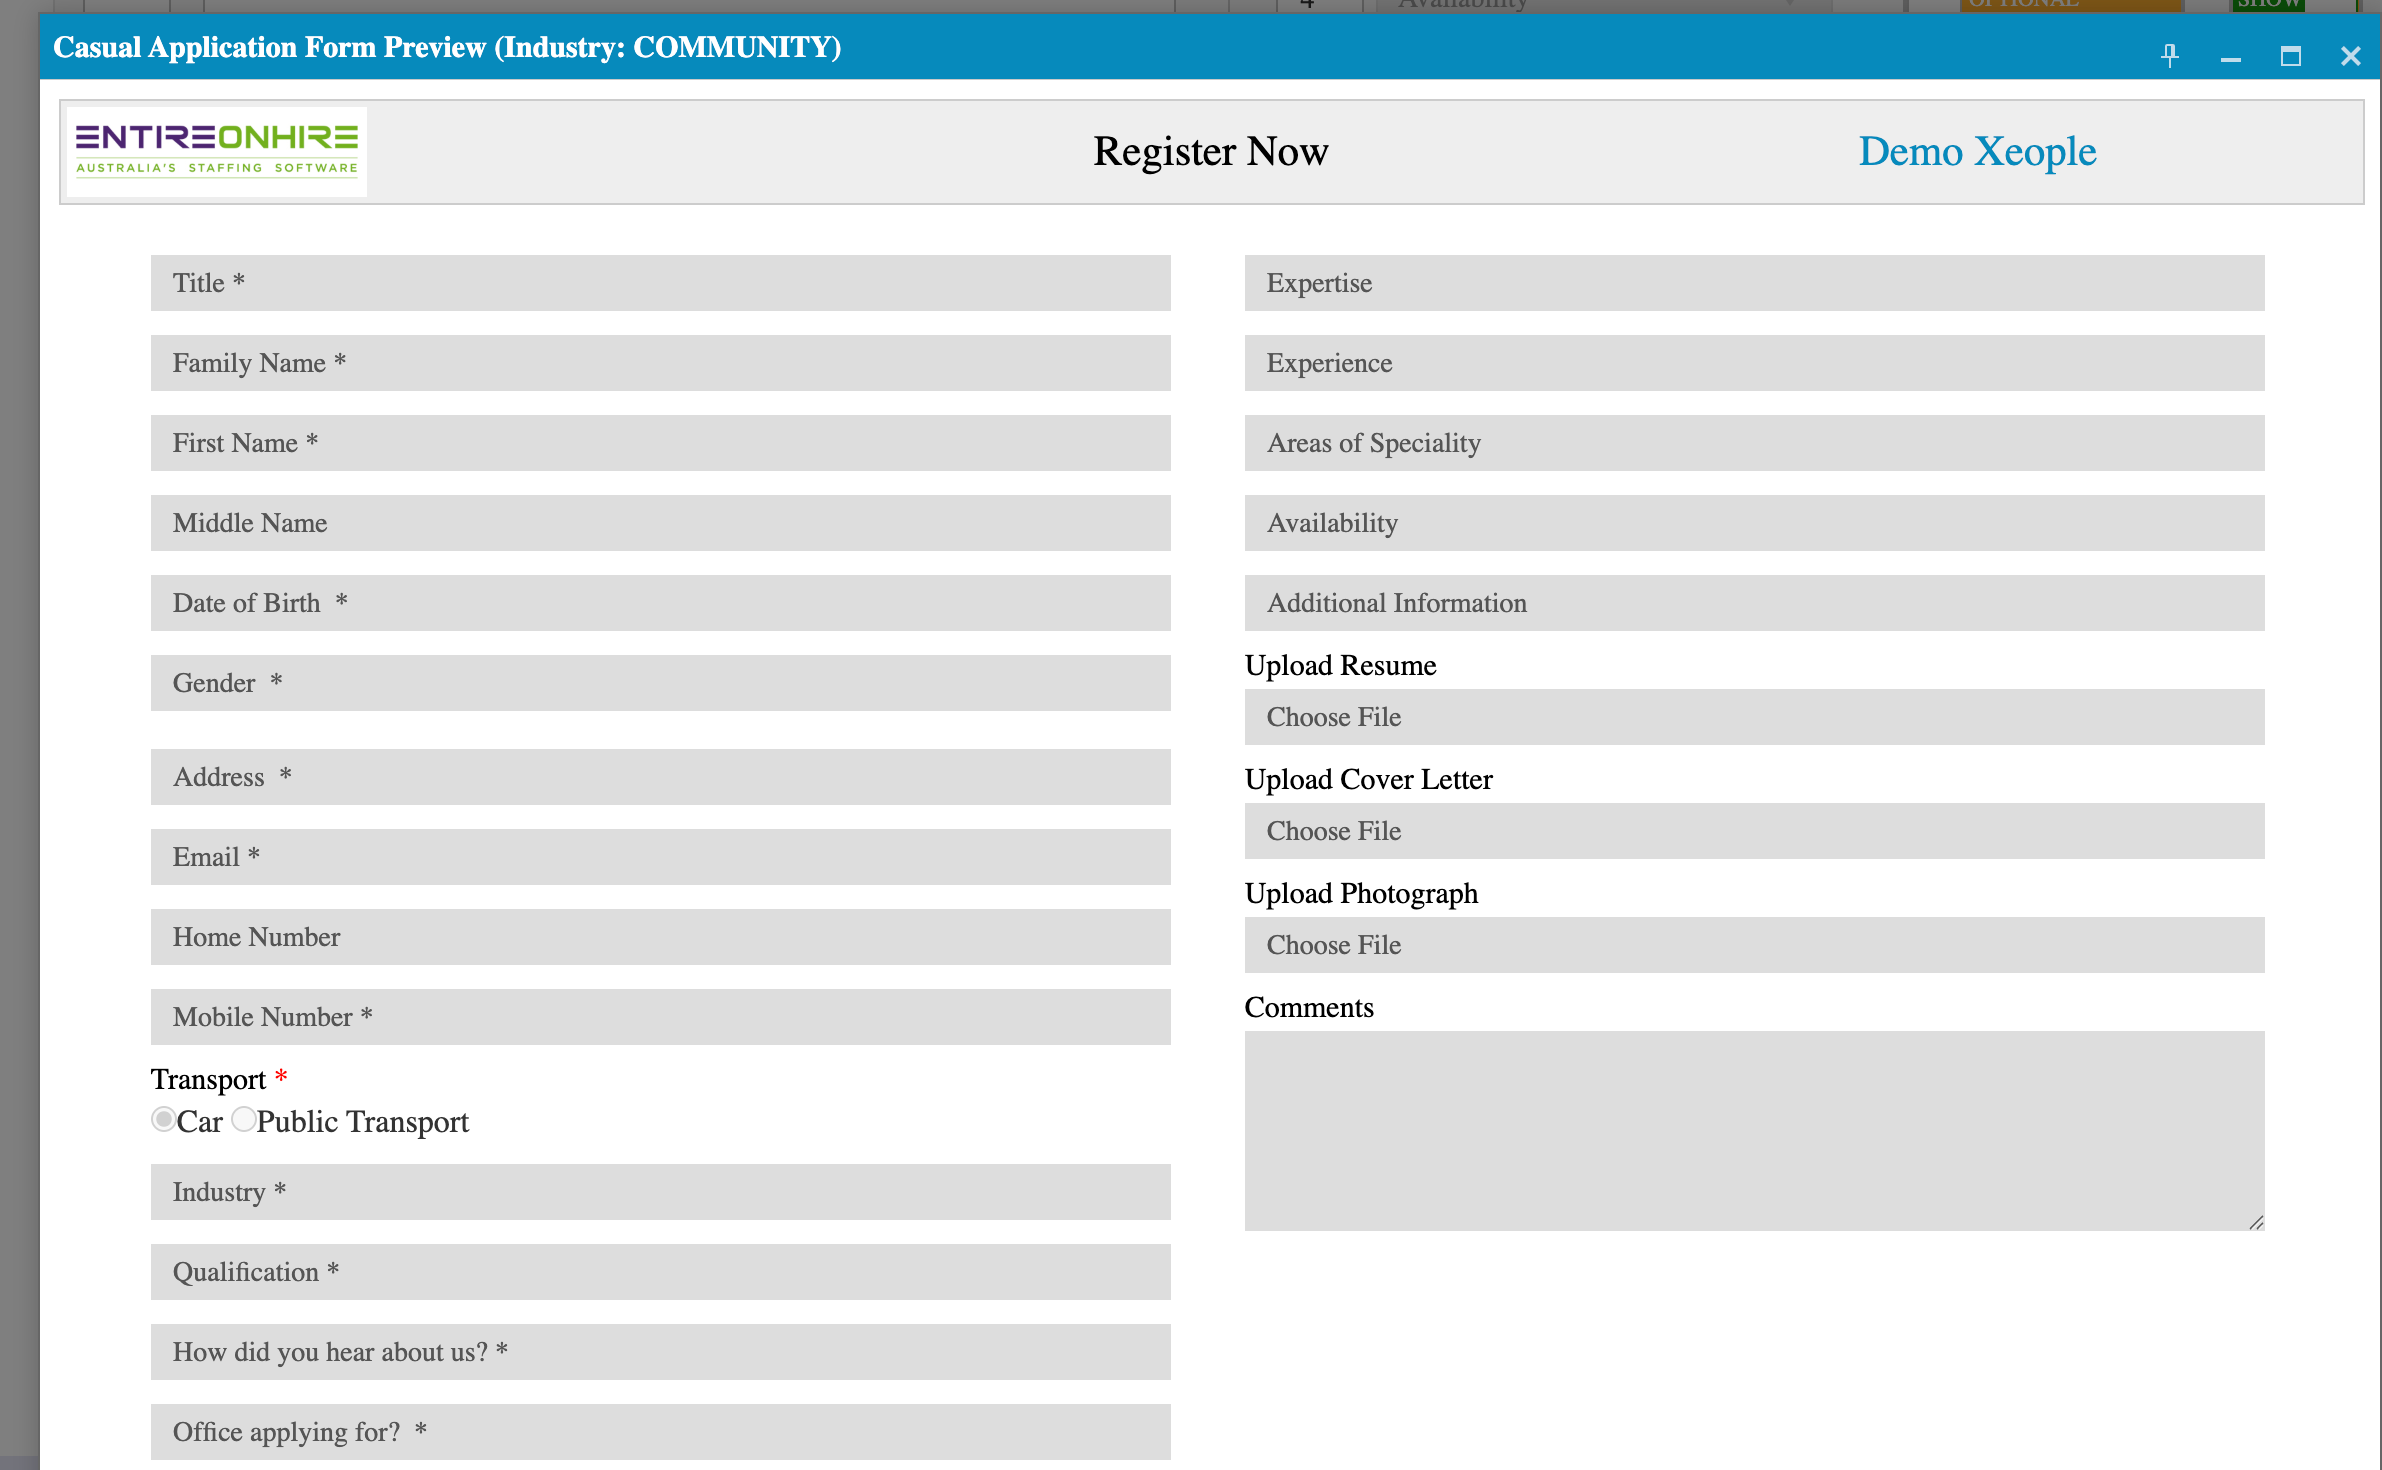Click the EntireOnHire logo

[217, 151]
